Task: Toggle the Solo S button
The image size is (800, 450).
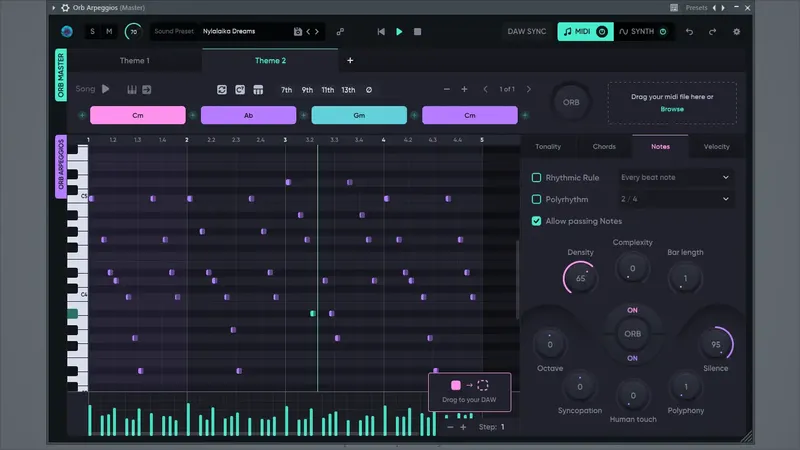Action: [92, 32]
